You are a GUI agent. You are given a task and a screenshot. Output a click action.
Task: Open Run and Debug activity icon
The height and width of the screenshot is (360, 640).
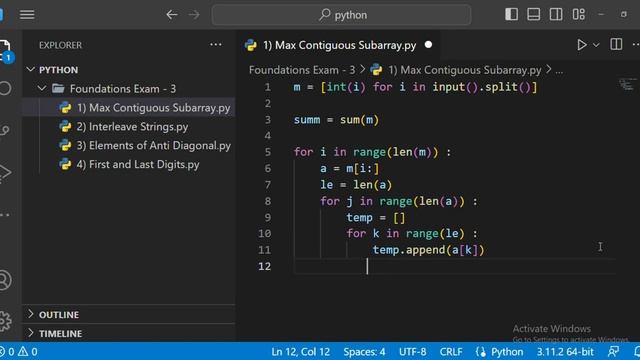click(x=5, y=172)
